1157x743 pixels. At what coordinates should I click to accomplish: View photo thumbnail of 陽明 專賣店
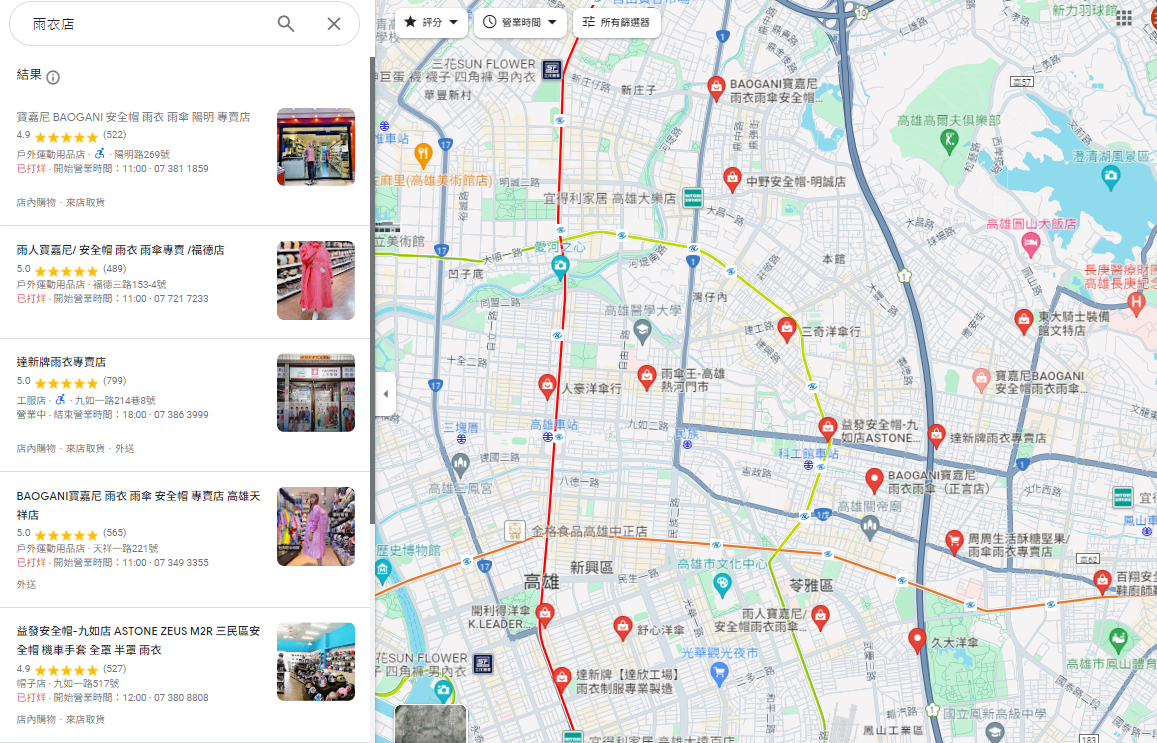pos(316,147)
